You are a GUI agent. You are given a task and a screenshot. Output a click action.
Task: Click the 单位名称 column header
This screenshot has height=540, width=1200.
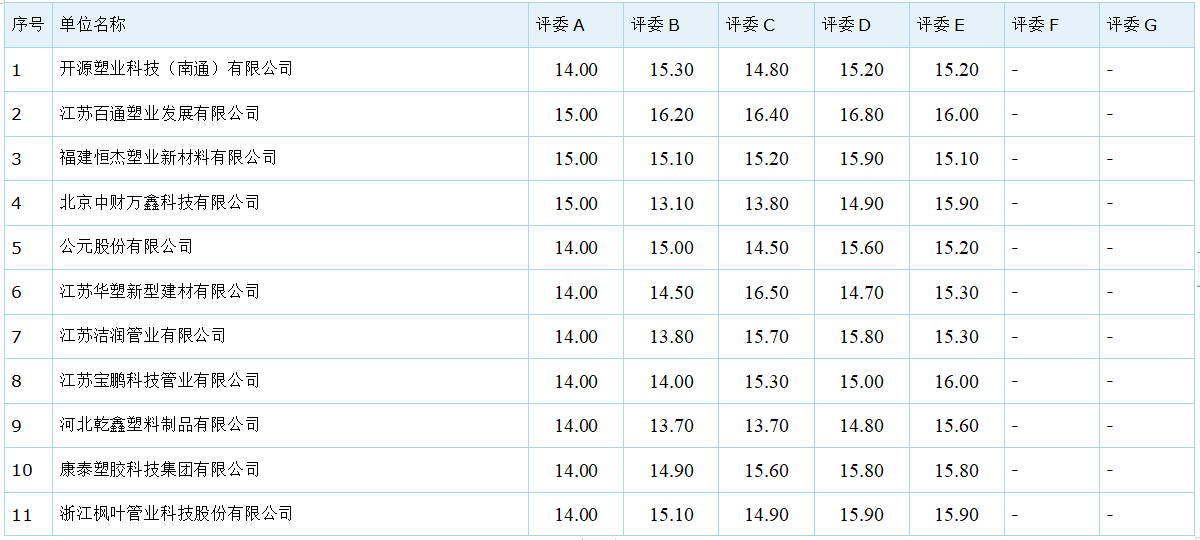point(93,25)
